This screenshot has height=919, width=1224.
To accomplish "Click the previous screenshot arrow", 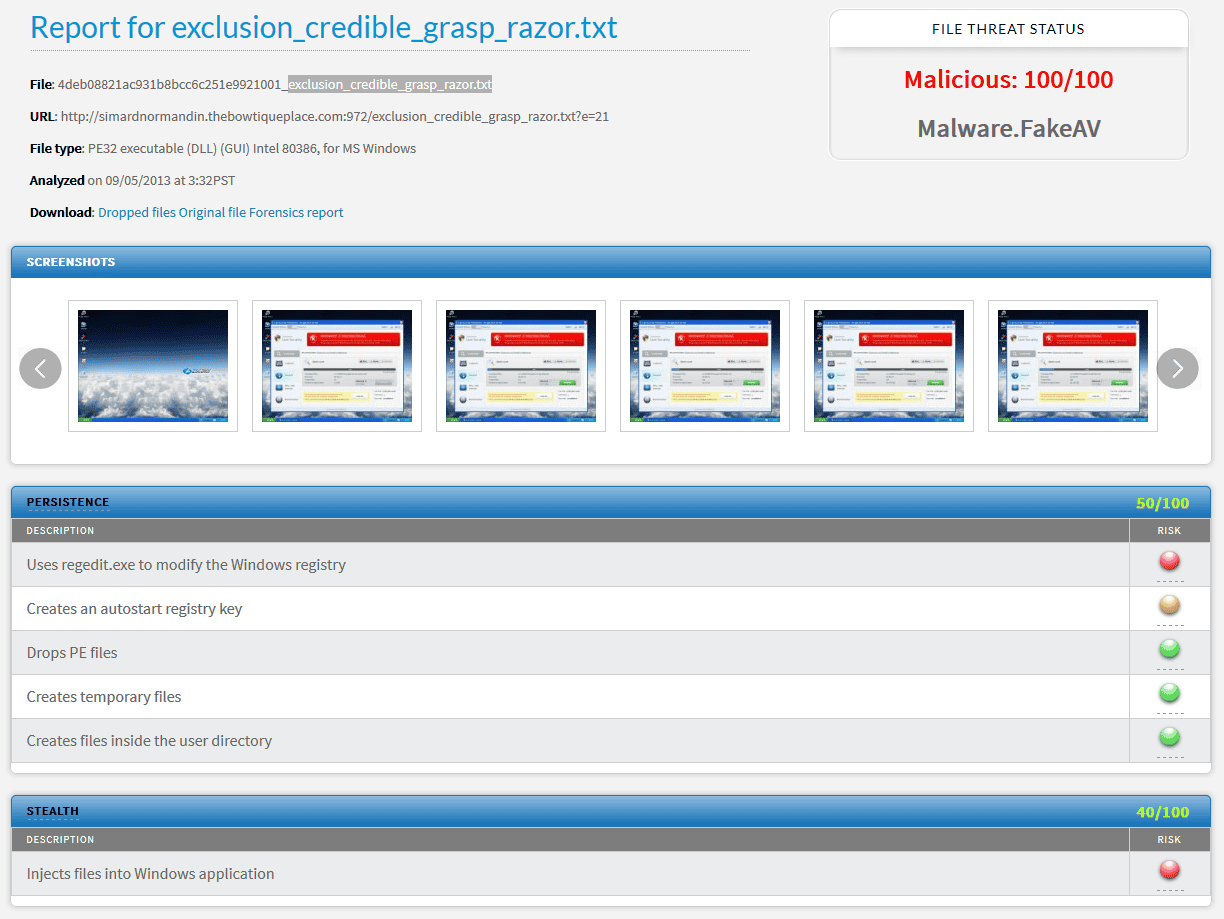I will (x=40, y=368).
